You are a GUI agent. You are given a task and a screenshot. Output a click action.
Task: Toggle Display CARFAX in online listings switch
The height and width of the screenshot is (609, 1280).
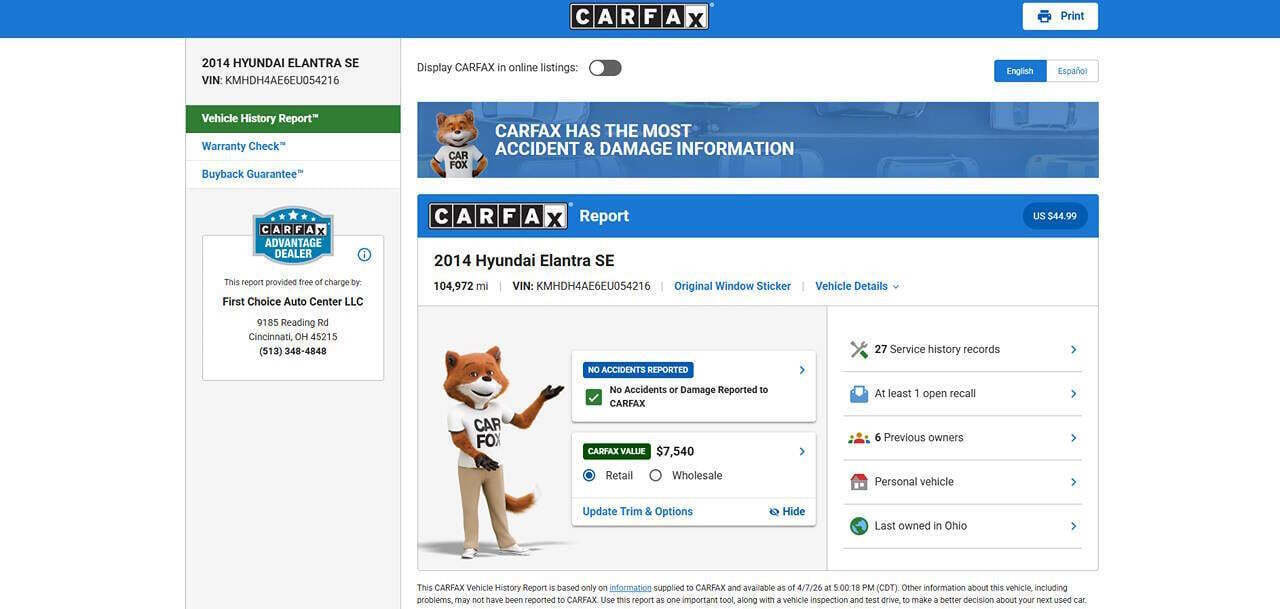[605, 68]
